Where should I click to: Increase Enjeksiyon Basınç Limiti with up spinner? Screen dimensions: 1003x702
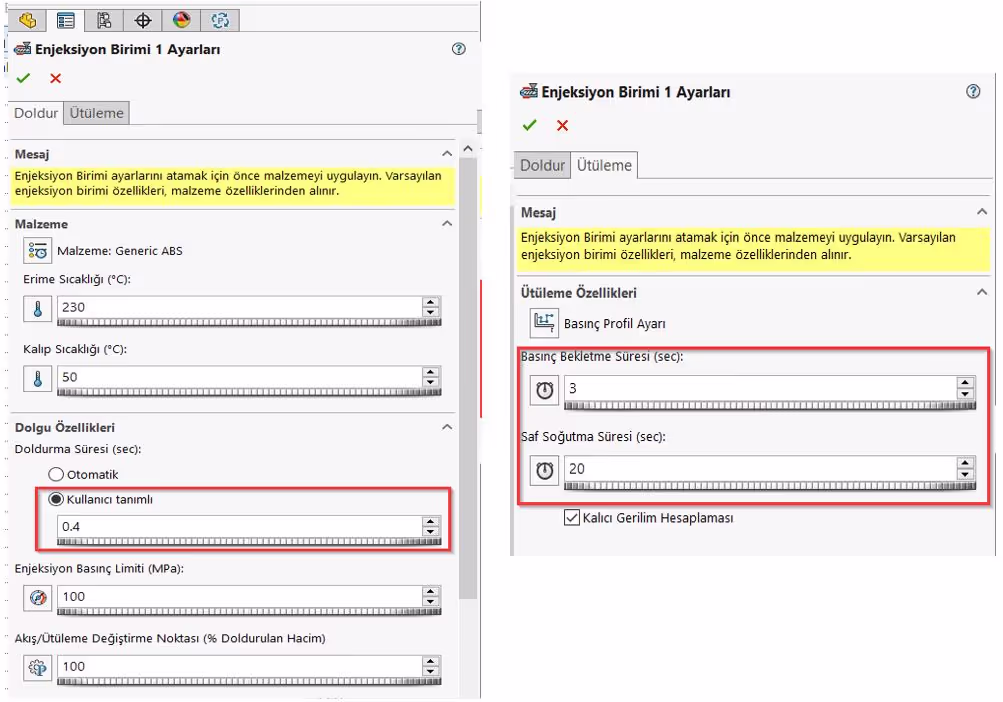point(431,591)
